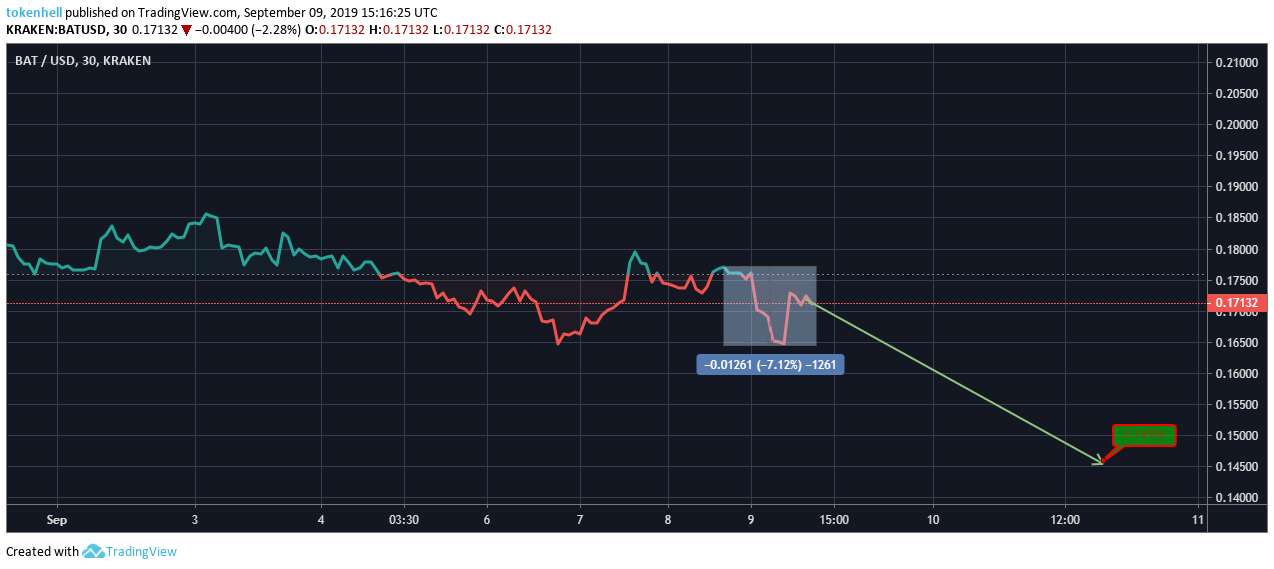Screen dimensions: 1274x569
Task: Click the 12:00 label on the time axis
Action: click(x=1066, y=519)
